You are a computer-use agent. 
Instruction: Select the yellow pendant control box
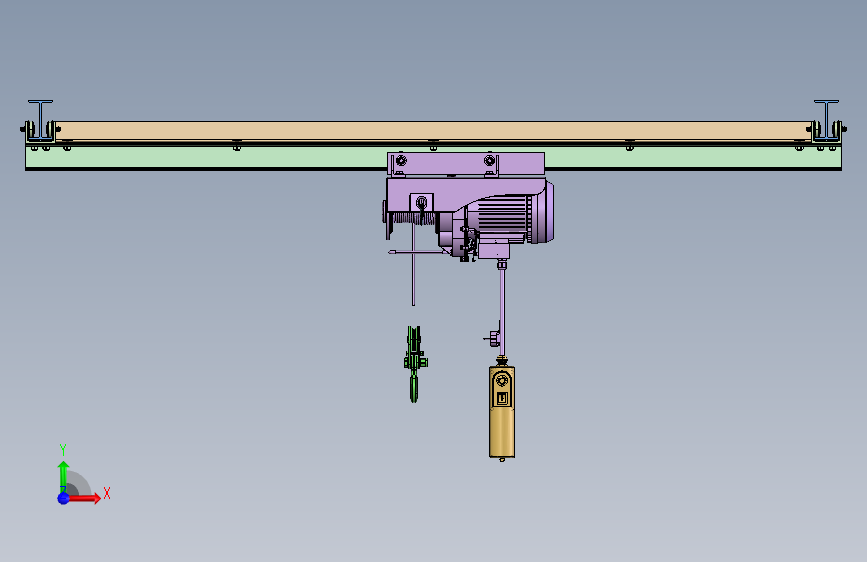[x=502, y=412]
